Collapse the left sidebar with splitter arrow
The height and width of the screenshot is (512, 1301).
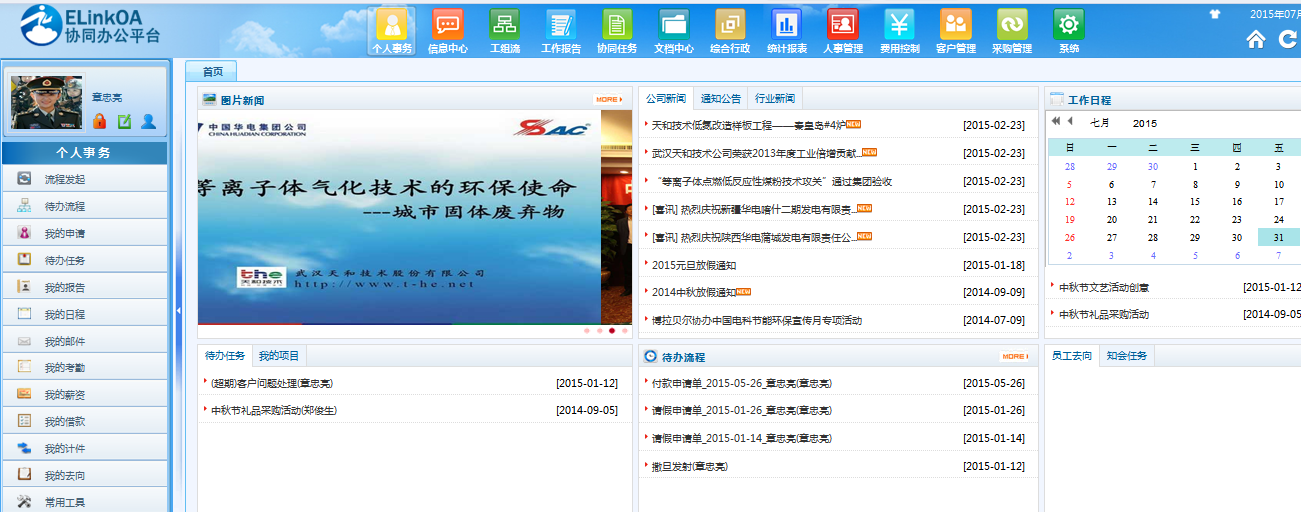coord(178,311)
